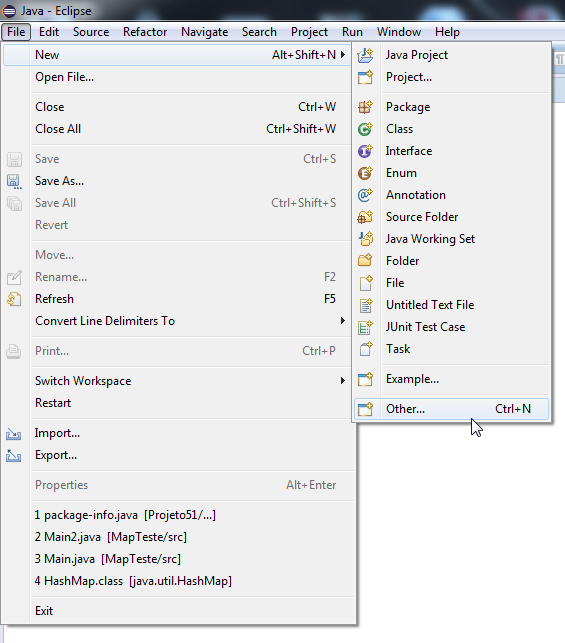The width and height of the screenshot is (565, 643).
Task: Click the Eclipse logo in title bar
Action: coord(9,11)
